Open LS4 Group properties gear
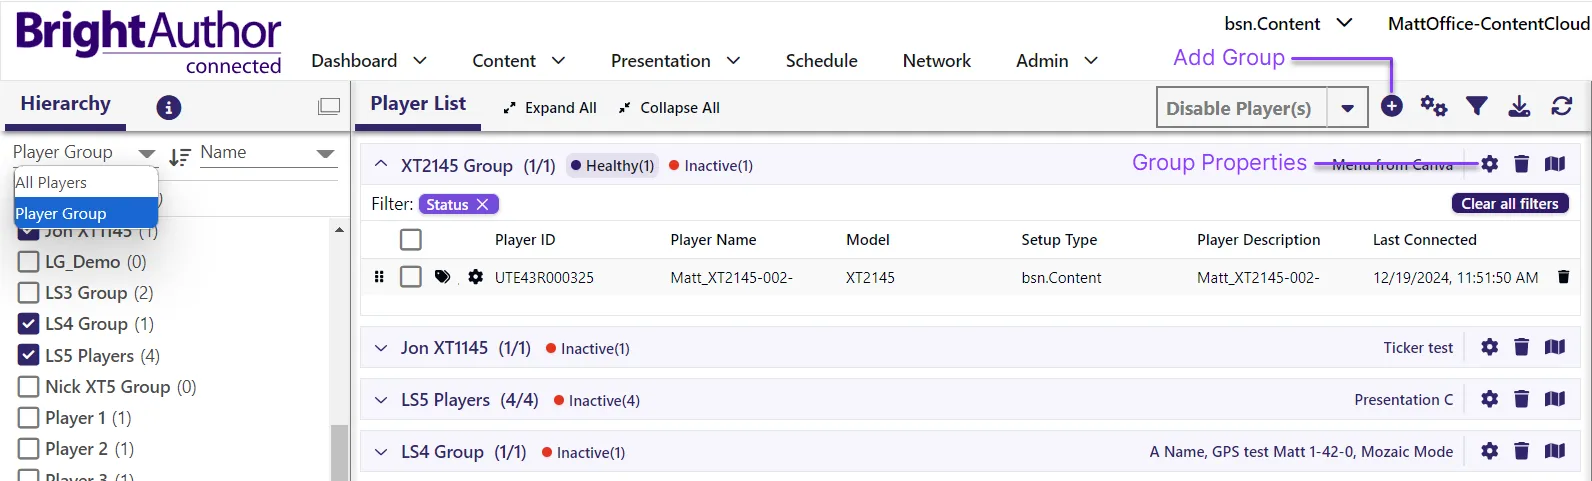 coord(1490,451)
